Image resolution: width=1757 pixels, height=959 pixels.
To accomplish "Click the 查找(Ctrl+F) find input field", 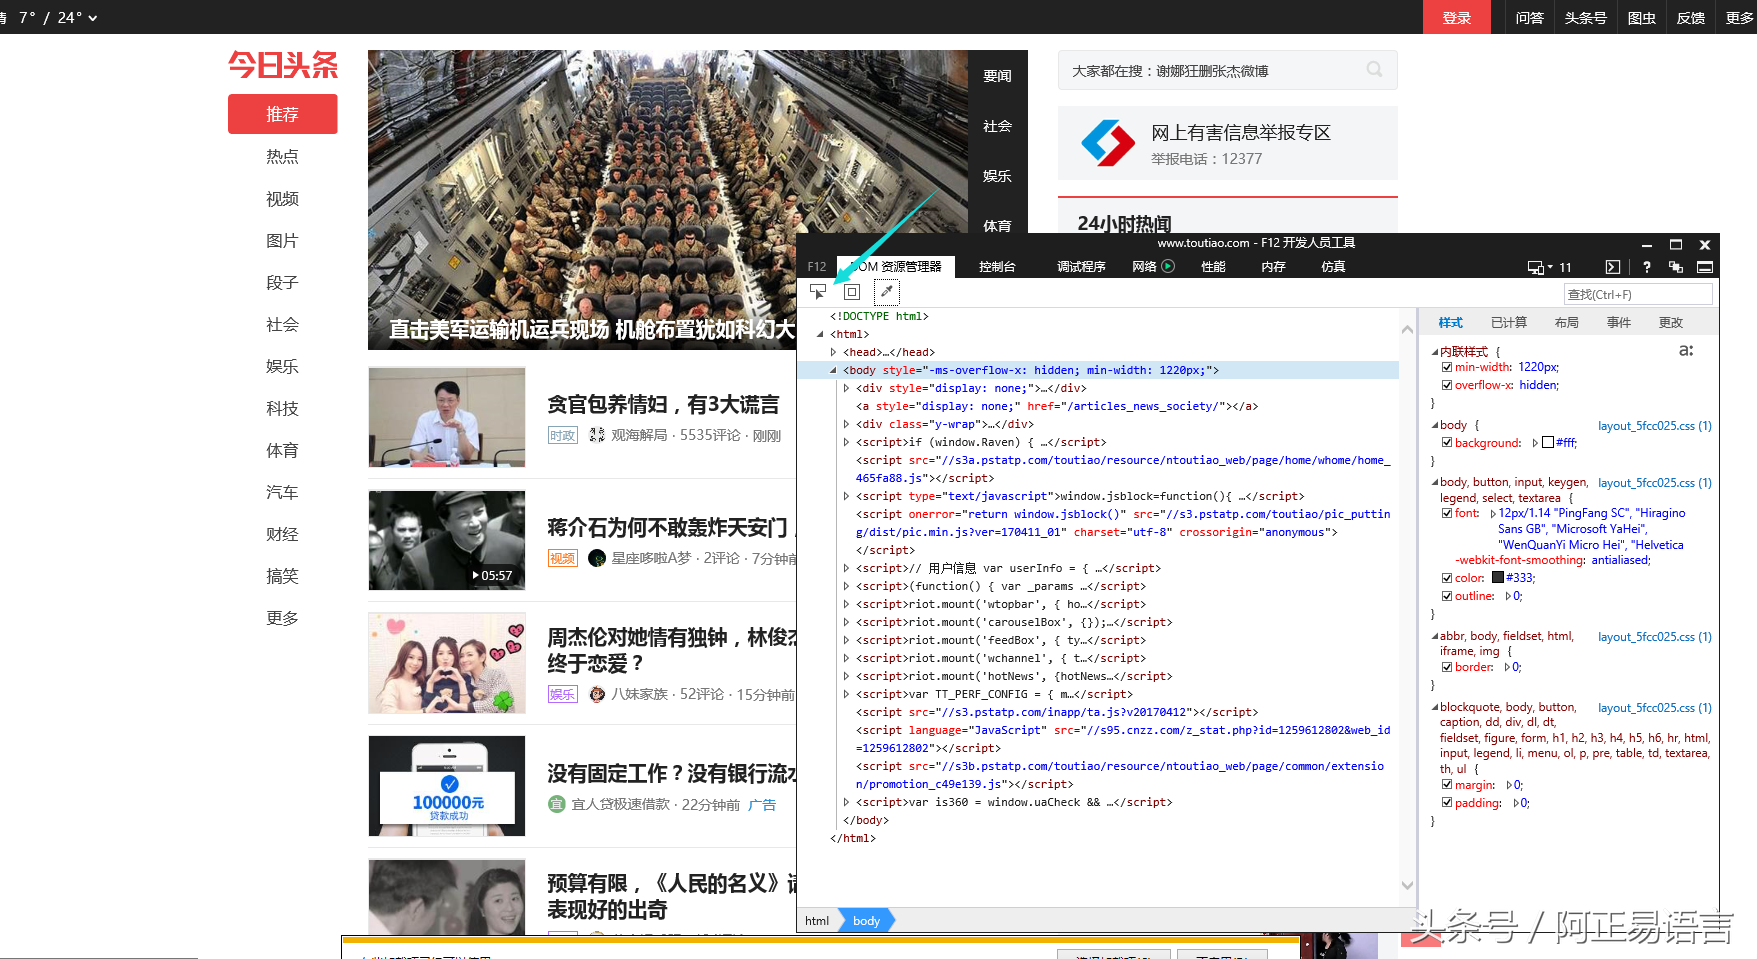I will coord(1638,294).
